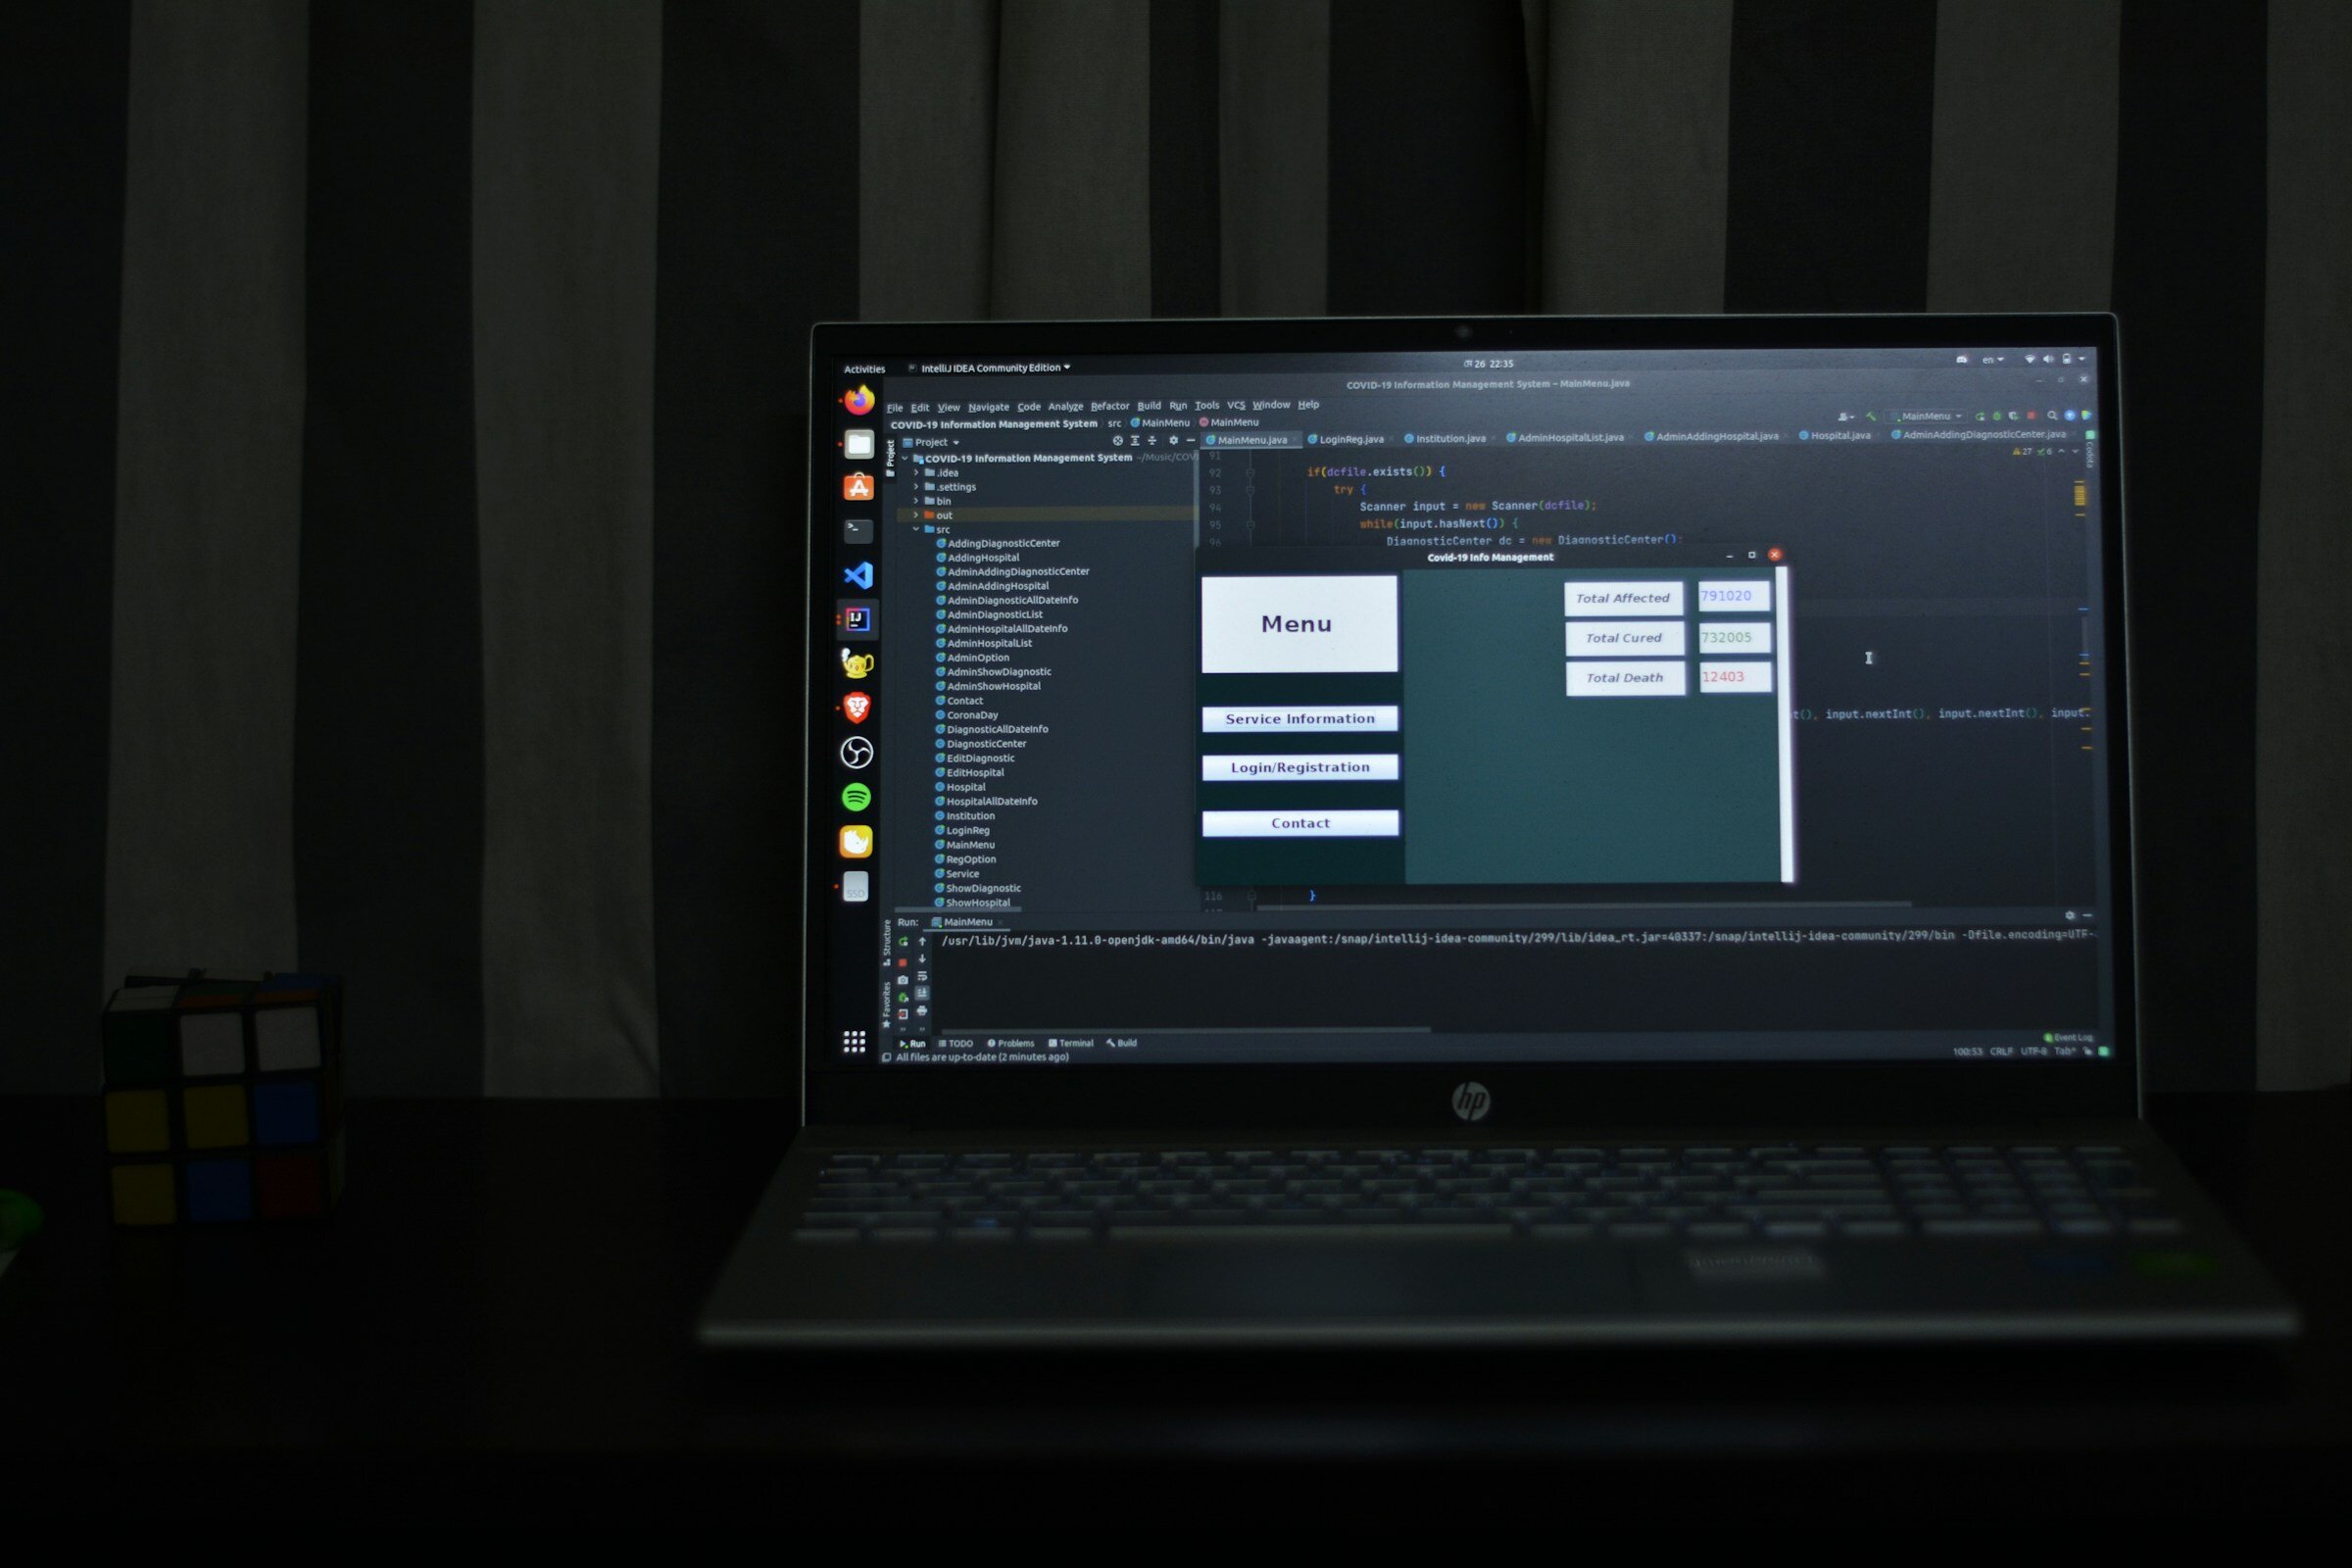This screenshot has width=2352, height=1568.
Task: Click the VS Code icon in dock
Action: [x=857, y=574]
